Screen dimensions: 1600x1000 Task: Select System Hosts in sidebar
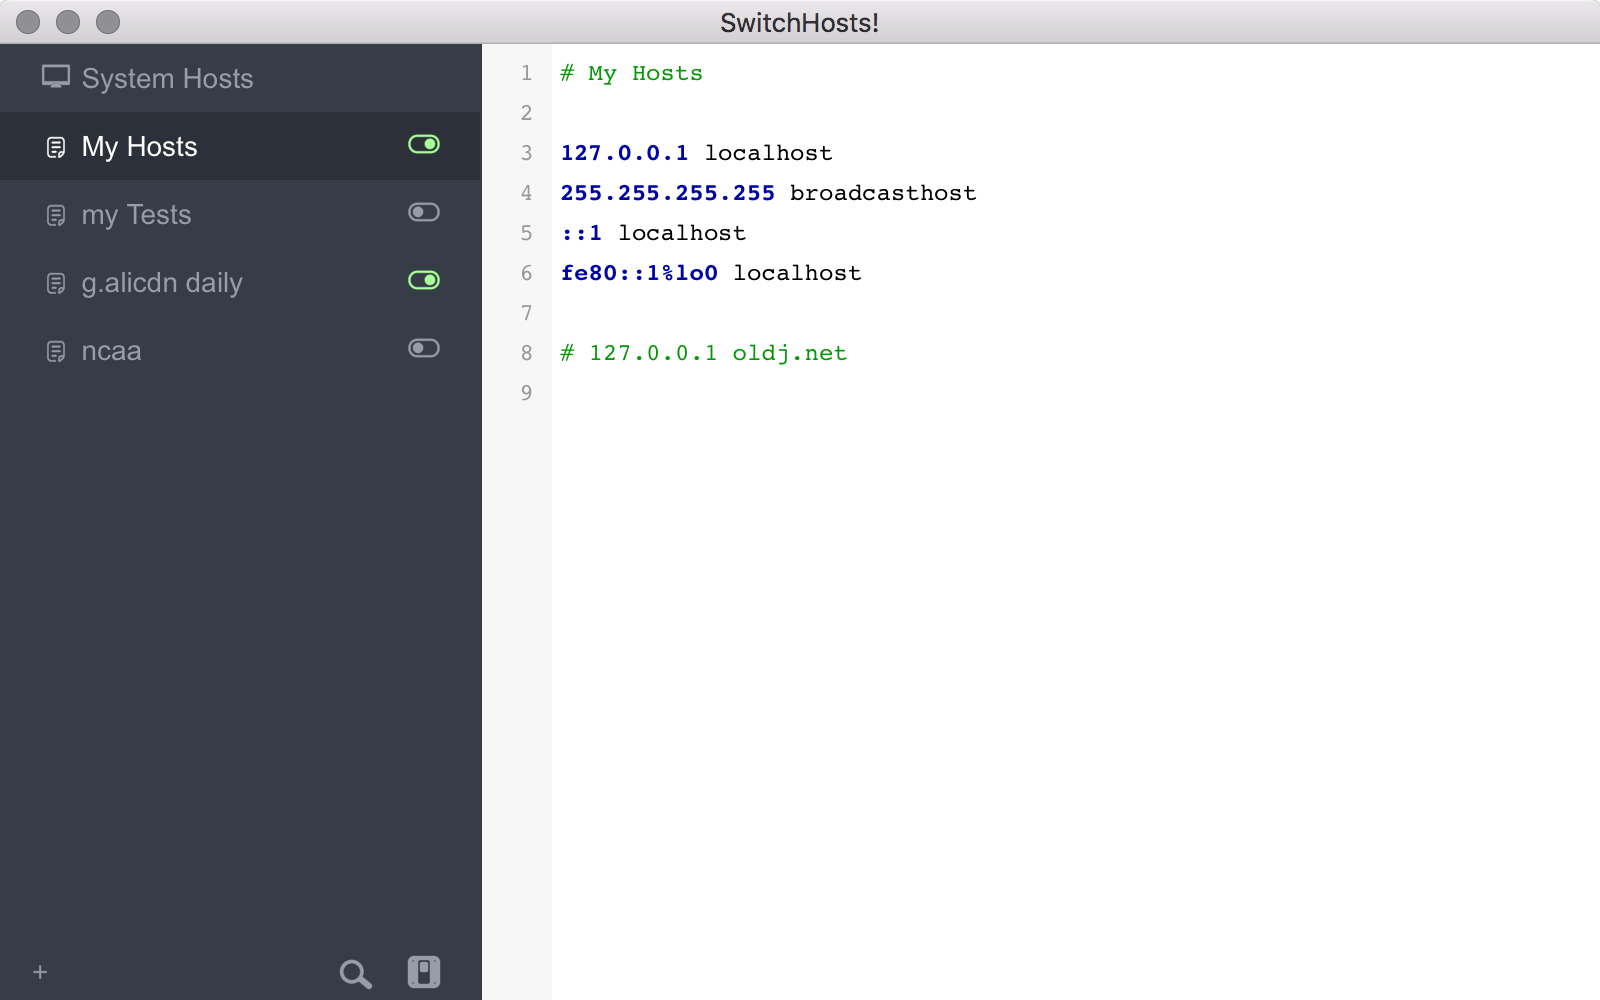(x=167, y=78)
